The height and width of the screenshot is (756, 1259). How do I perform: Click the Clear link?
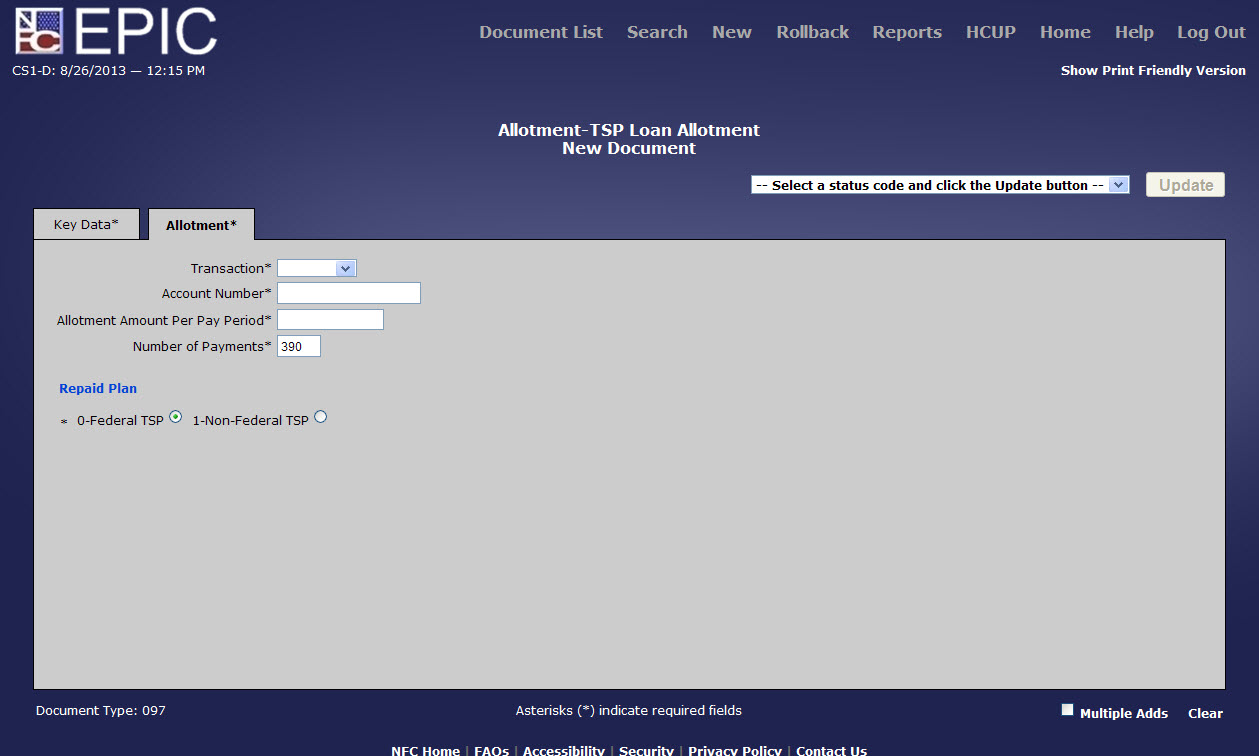(x=1205, y=713)
